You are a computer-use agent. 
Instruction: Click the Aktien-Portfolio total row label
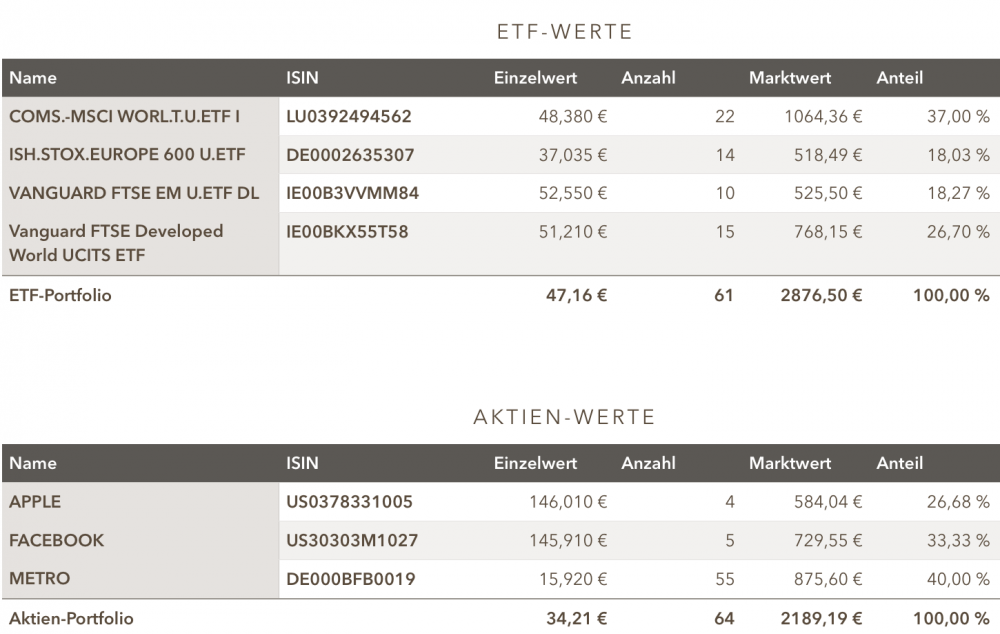click(x=71, y=619)
